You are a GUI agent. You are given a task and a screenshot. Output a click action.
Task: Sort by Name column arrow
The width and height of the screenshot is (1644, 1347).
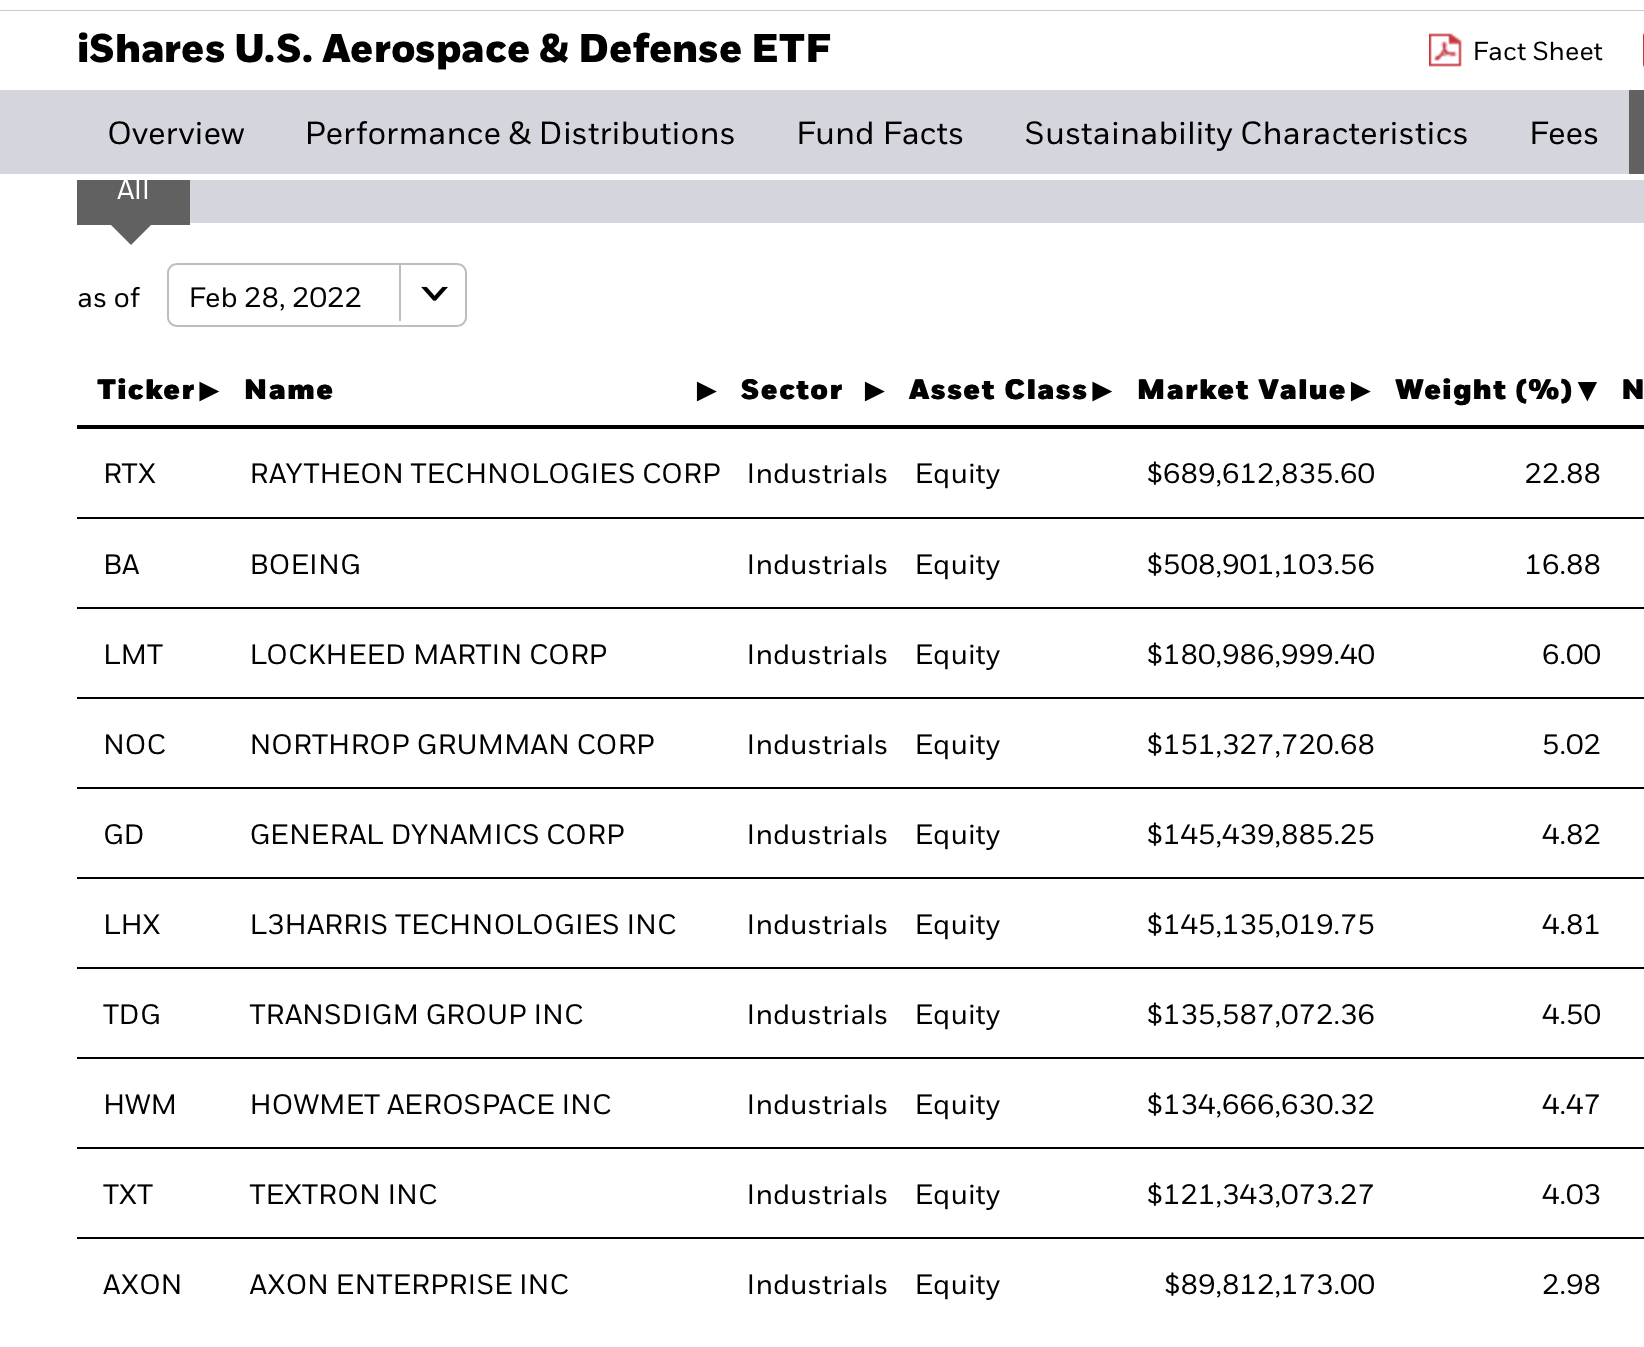point(706,391)
